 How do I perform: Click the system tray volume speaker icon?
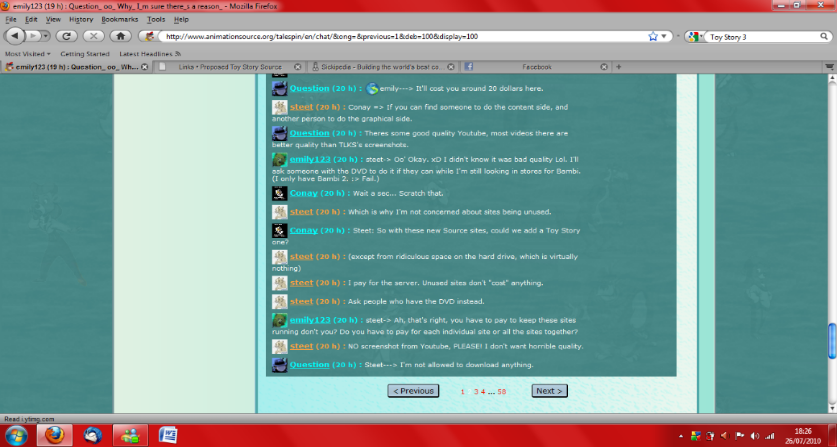pyautogui.click(x=755, y=435)
